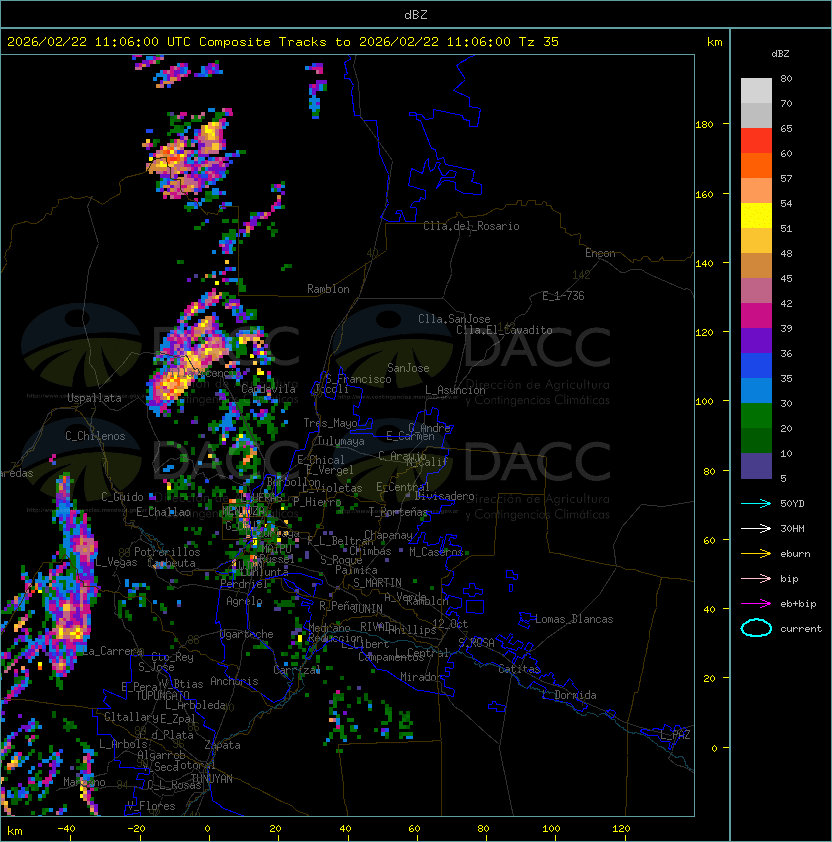Image resolution: width=832 pixels, height=842 pixels.
Task: Click the 'V_Flores' map label
Action: tap(151, 806)
